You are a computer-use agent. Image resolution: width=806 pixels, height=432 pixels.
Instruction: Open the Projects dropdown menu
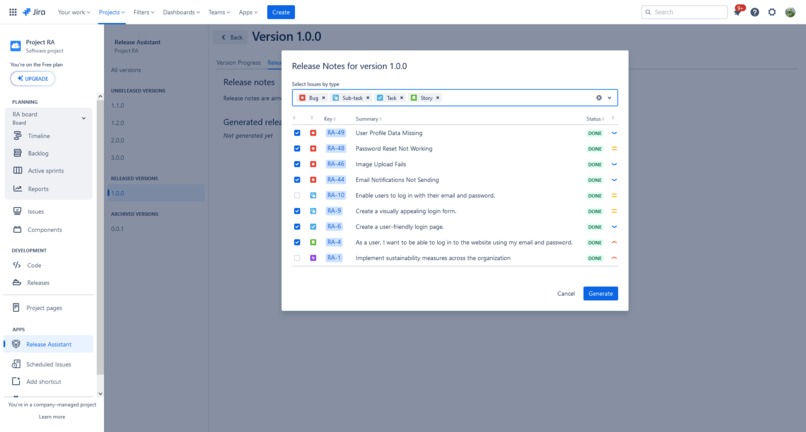point(112,12)
